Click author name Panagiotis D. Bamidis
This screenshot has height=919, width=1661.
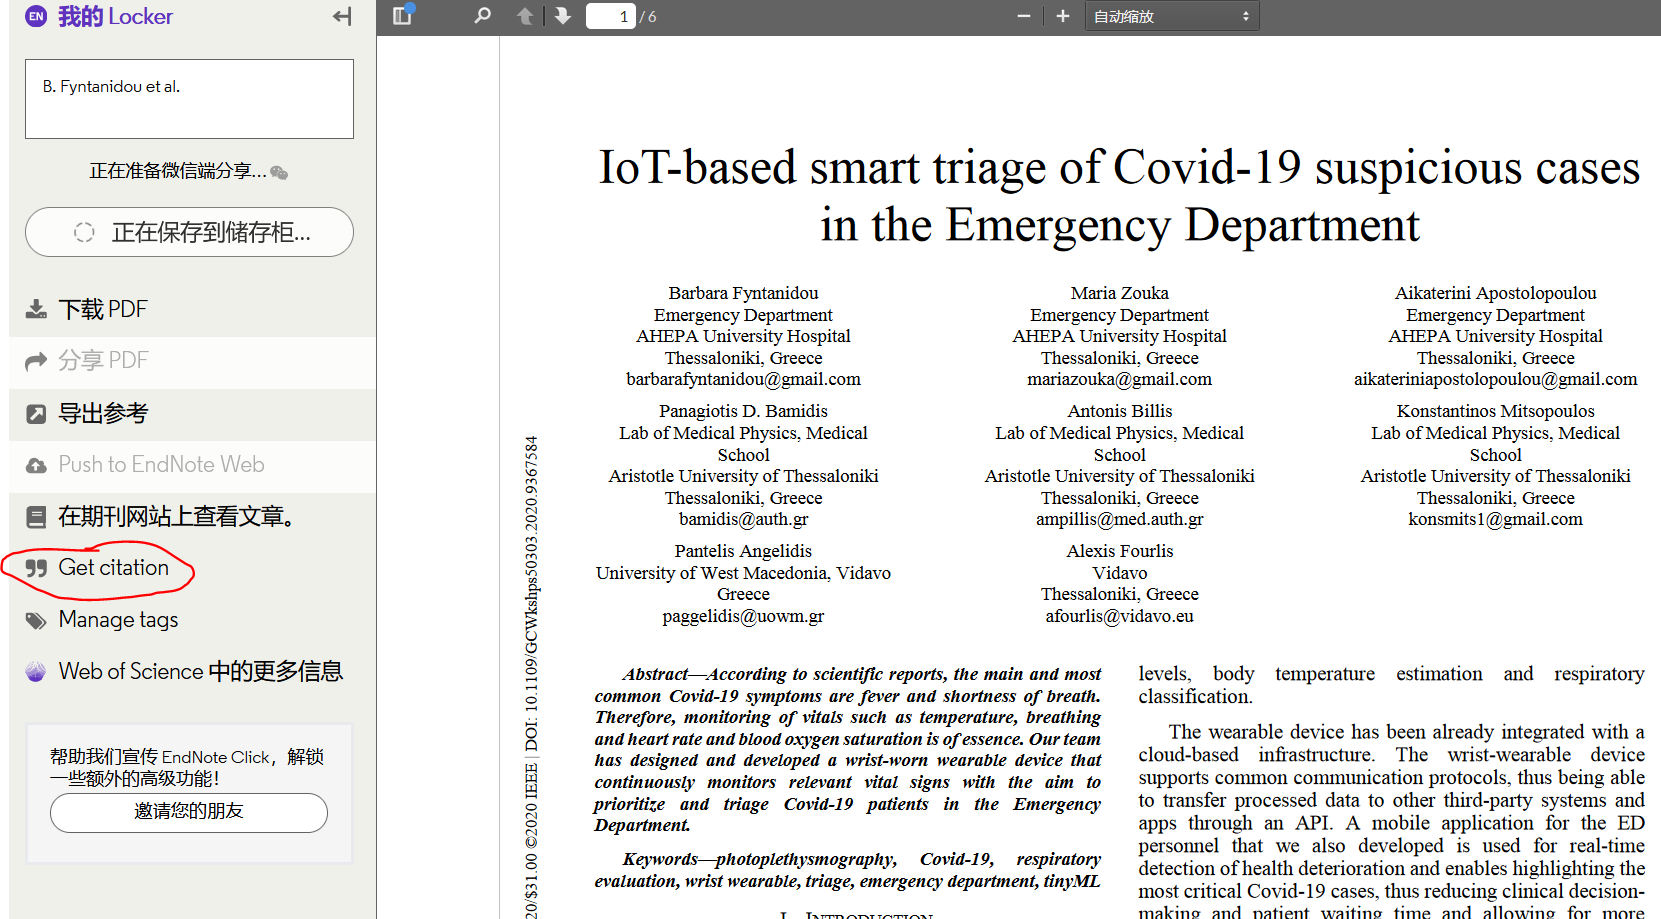[743, 412]
